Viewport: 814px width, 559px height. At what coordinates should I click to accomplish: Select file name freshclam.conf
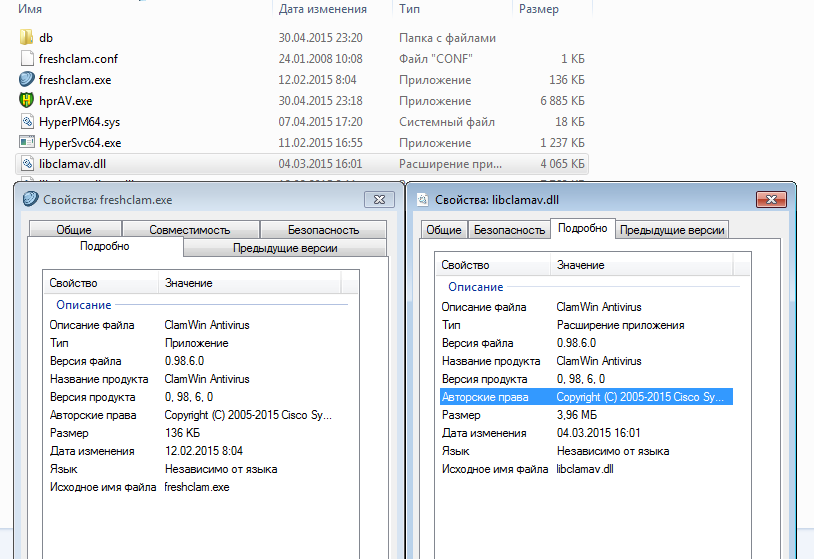tap(78, 59)
